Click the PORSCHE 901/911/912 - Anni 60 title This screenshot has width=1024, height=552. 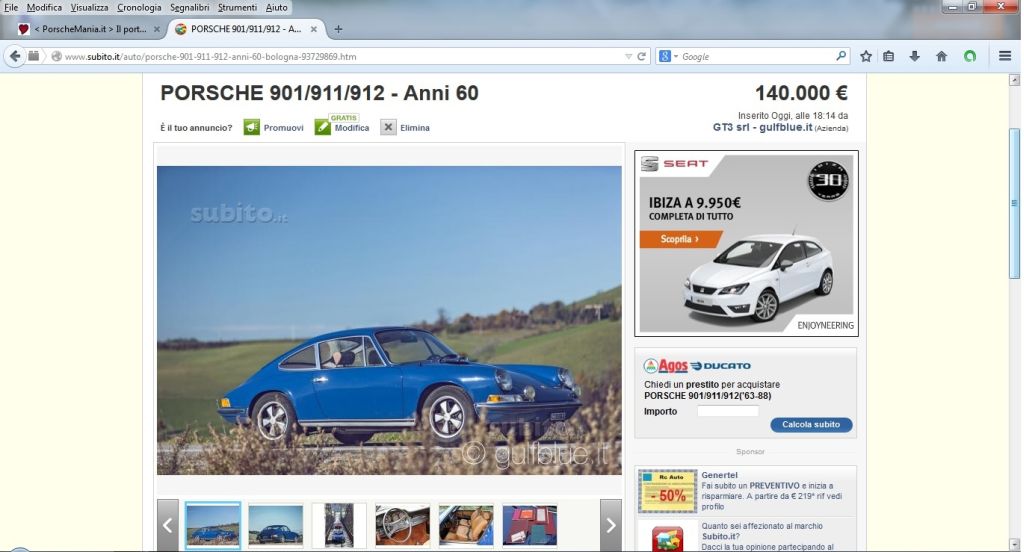point(319,93)
